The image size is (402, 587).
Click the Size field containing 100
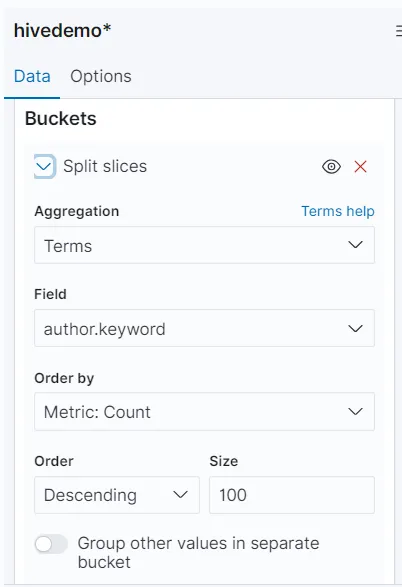[x=292, y=495]
